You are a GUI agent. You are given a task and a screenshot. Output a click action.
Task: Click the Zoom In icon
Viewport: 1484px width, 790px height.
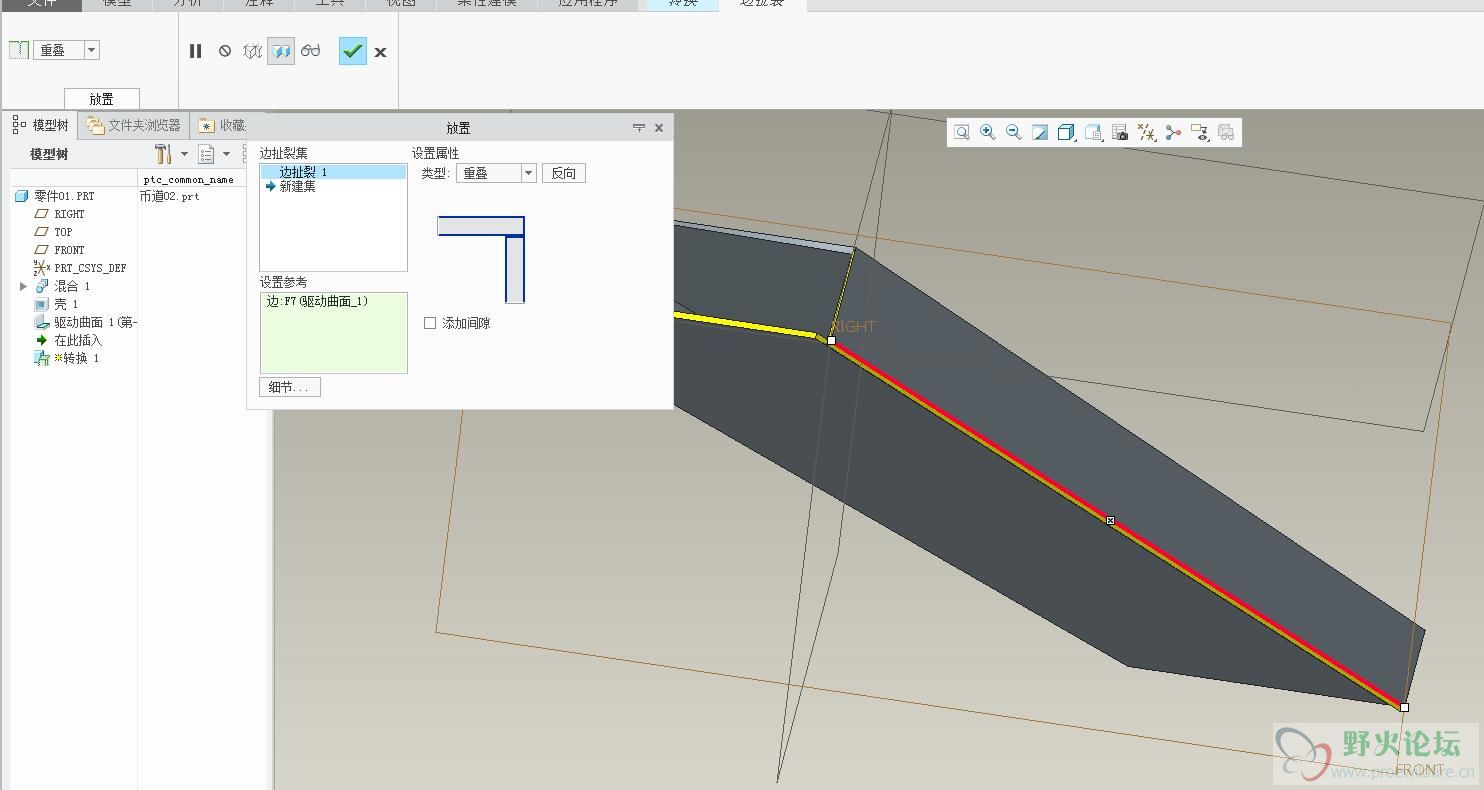coord(988,132)
